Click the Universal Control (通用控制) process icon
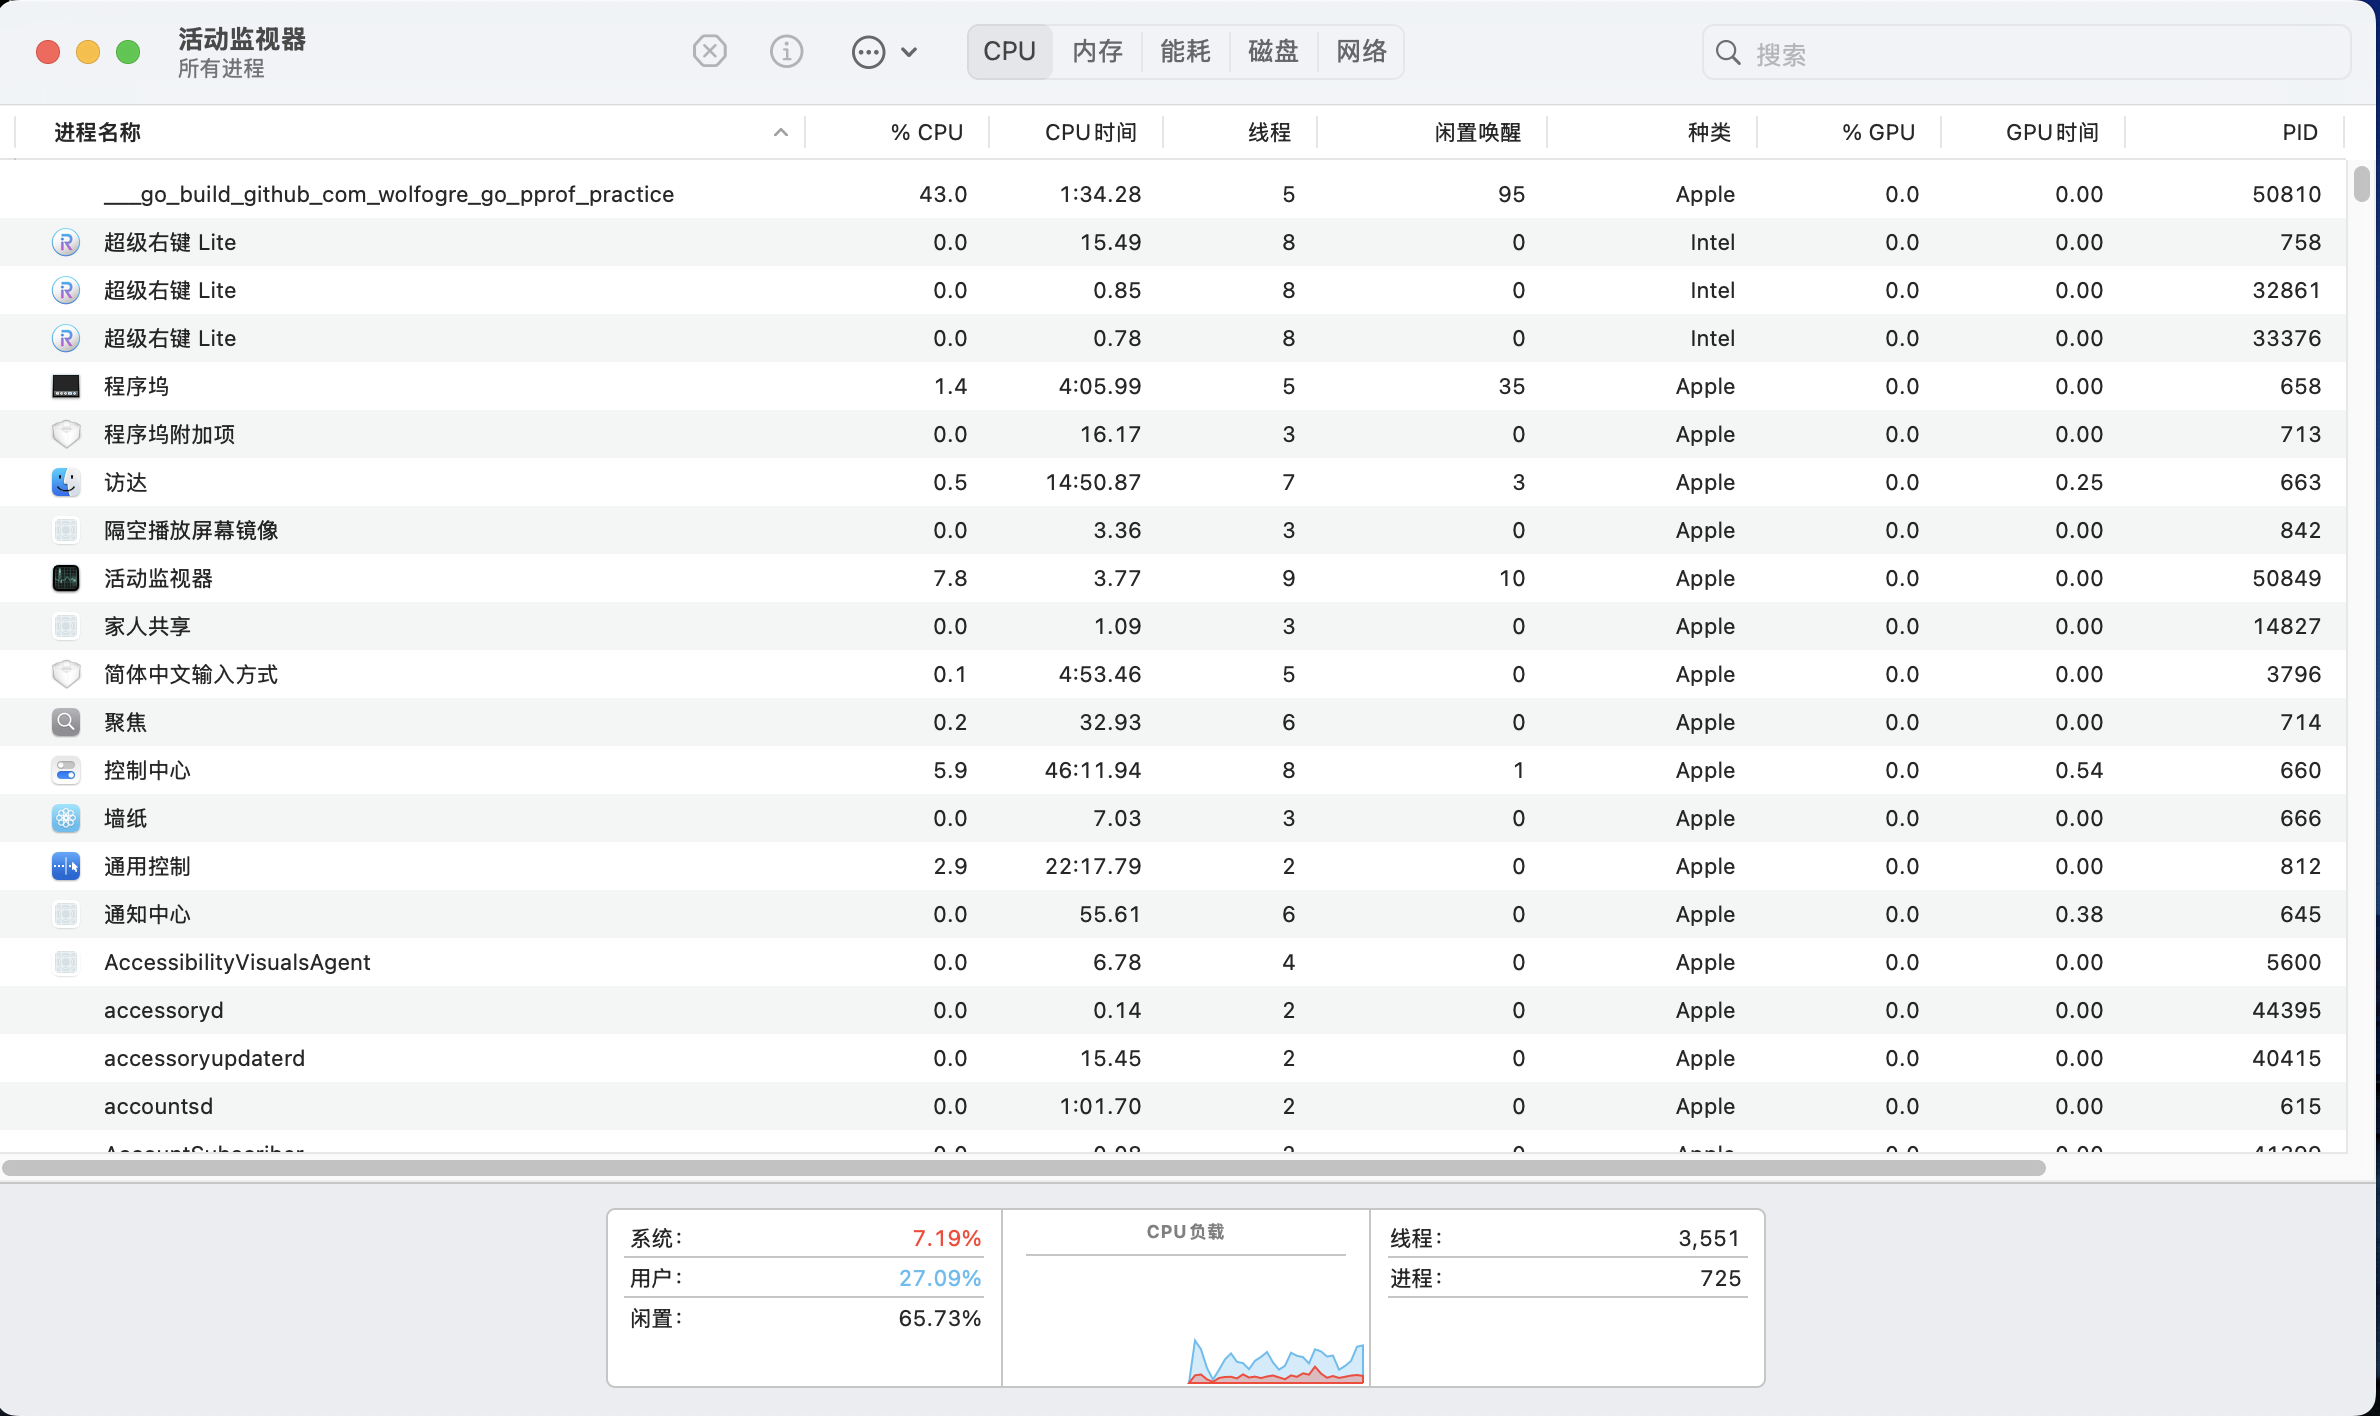 pos(66,866)
